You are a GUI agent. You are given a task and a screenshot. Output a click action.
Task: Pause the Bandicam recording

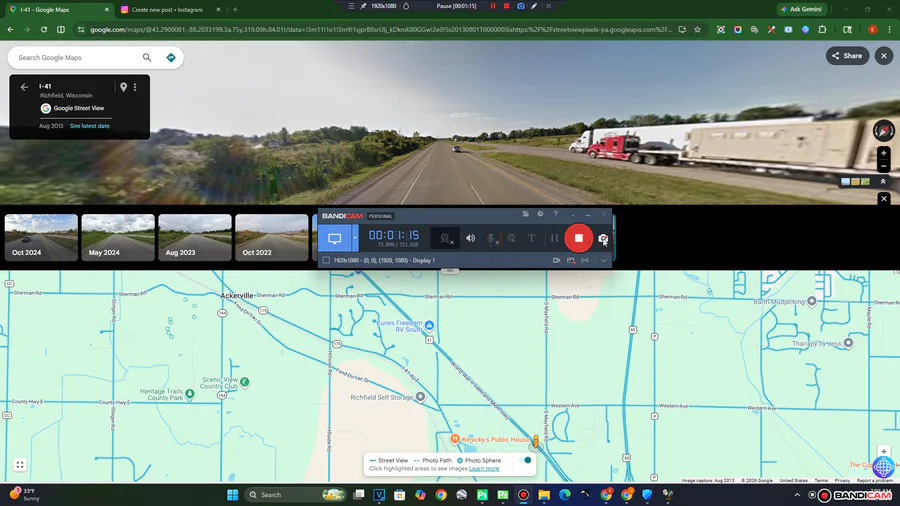pos(554,238)
